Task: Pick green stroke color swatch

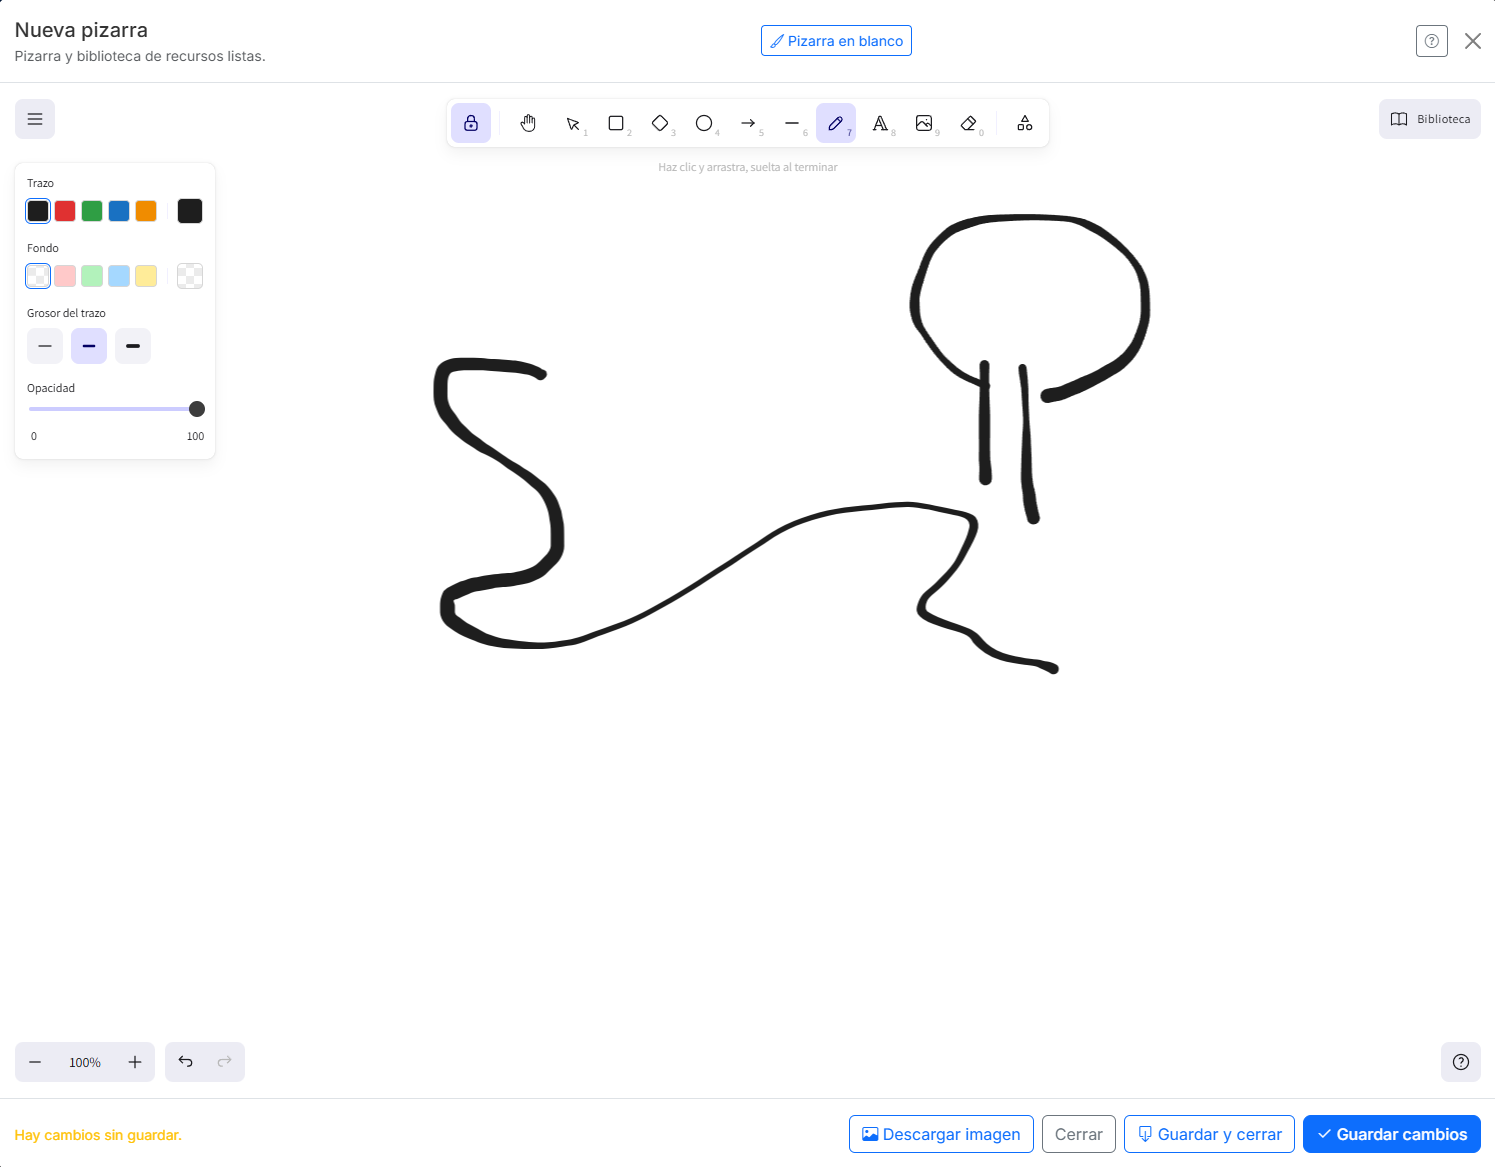Action: (92, 211)
